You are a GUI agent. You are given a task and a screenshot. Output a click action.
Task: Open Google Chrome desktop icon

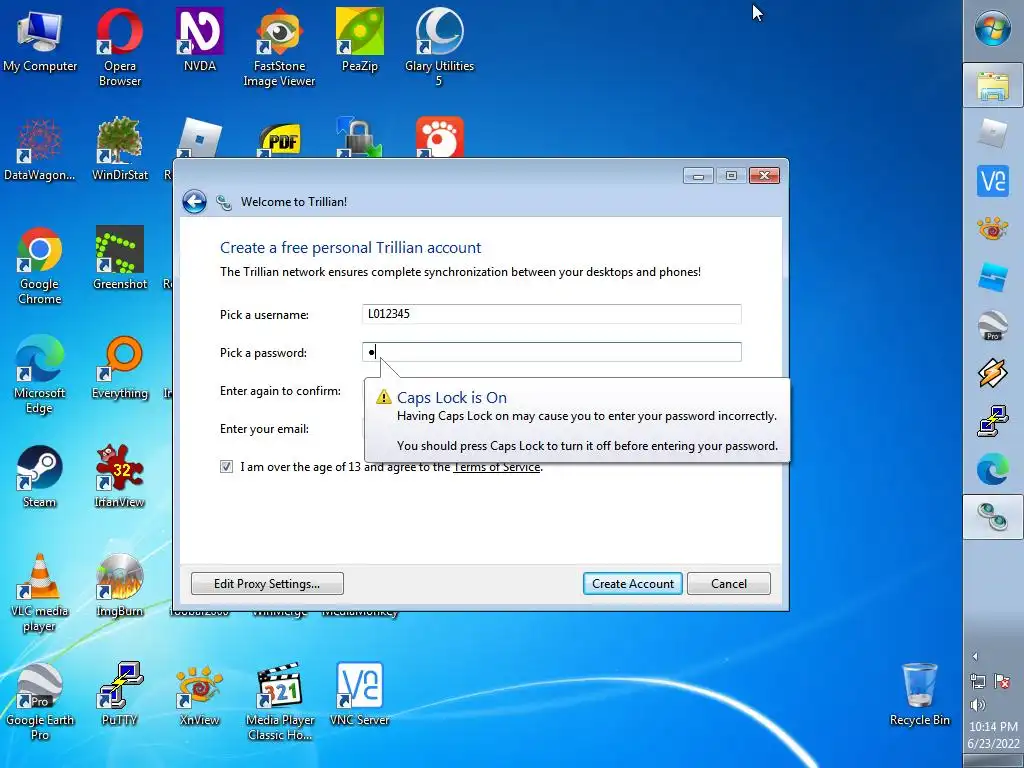coord(39,266)
